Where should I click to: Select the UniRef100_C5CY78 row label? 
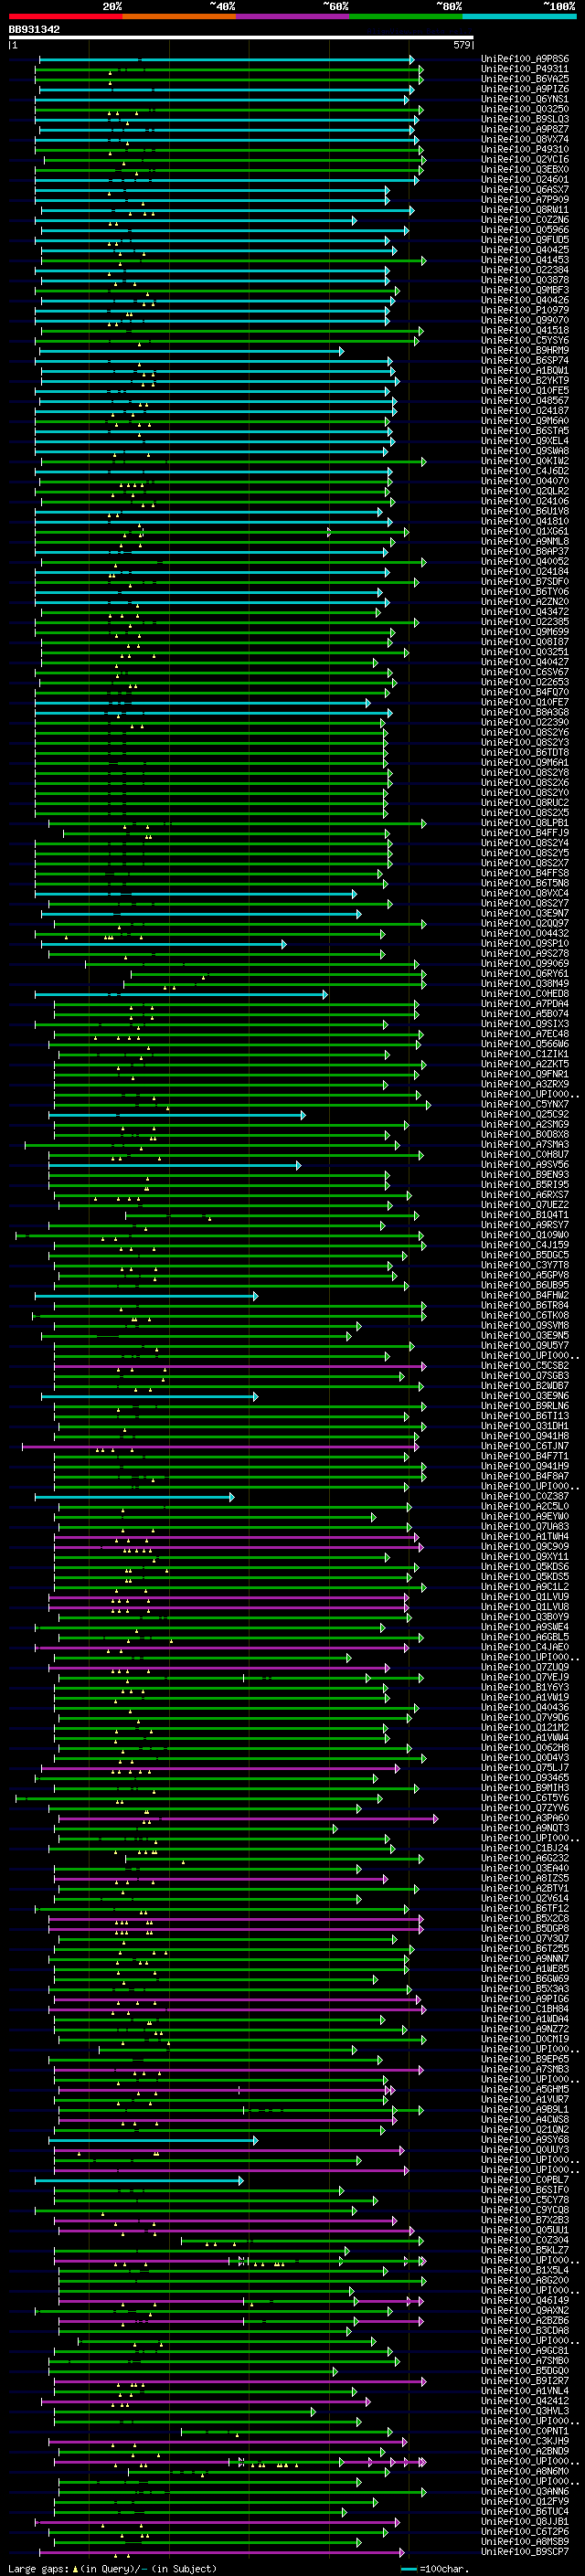pyautogui.click(x=525, y=2200)
